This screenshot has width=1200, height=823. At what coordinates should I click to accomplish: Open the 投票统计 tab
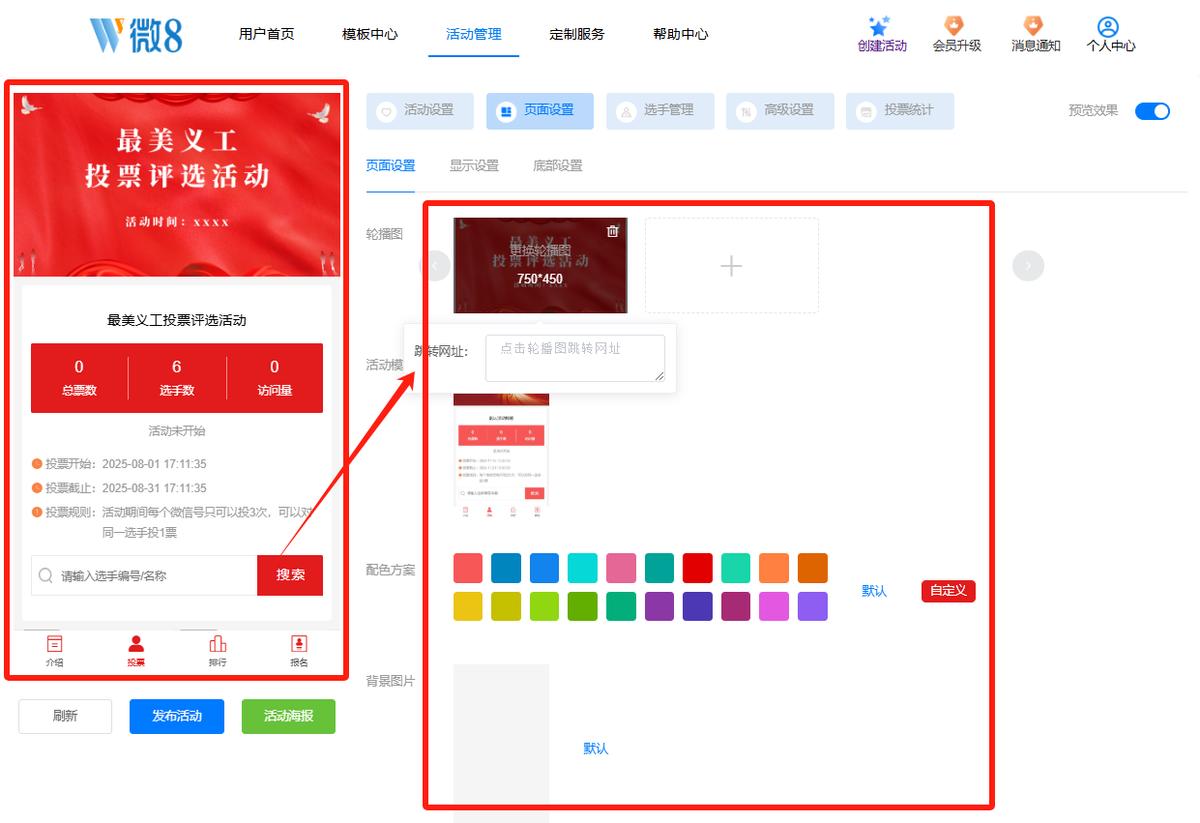[x=900, y=111]
